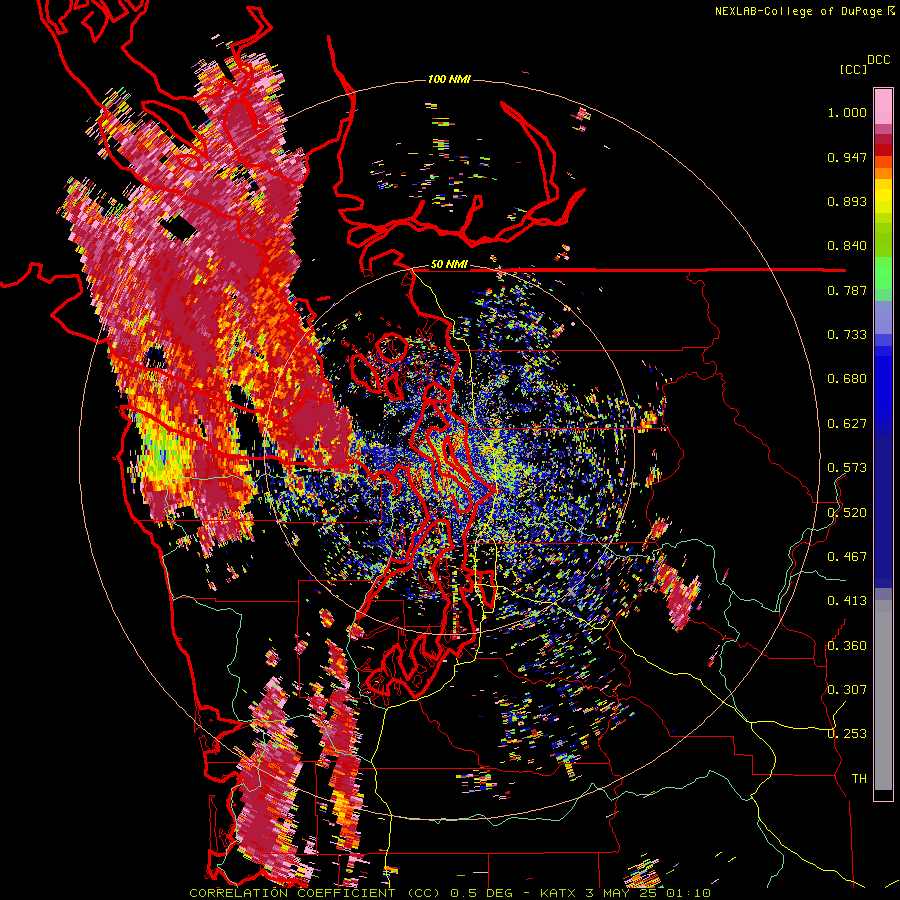Click the yellow segment of the color bar
The height and width of the screenshot is (900, 900).
[x=883, y=196]
